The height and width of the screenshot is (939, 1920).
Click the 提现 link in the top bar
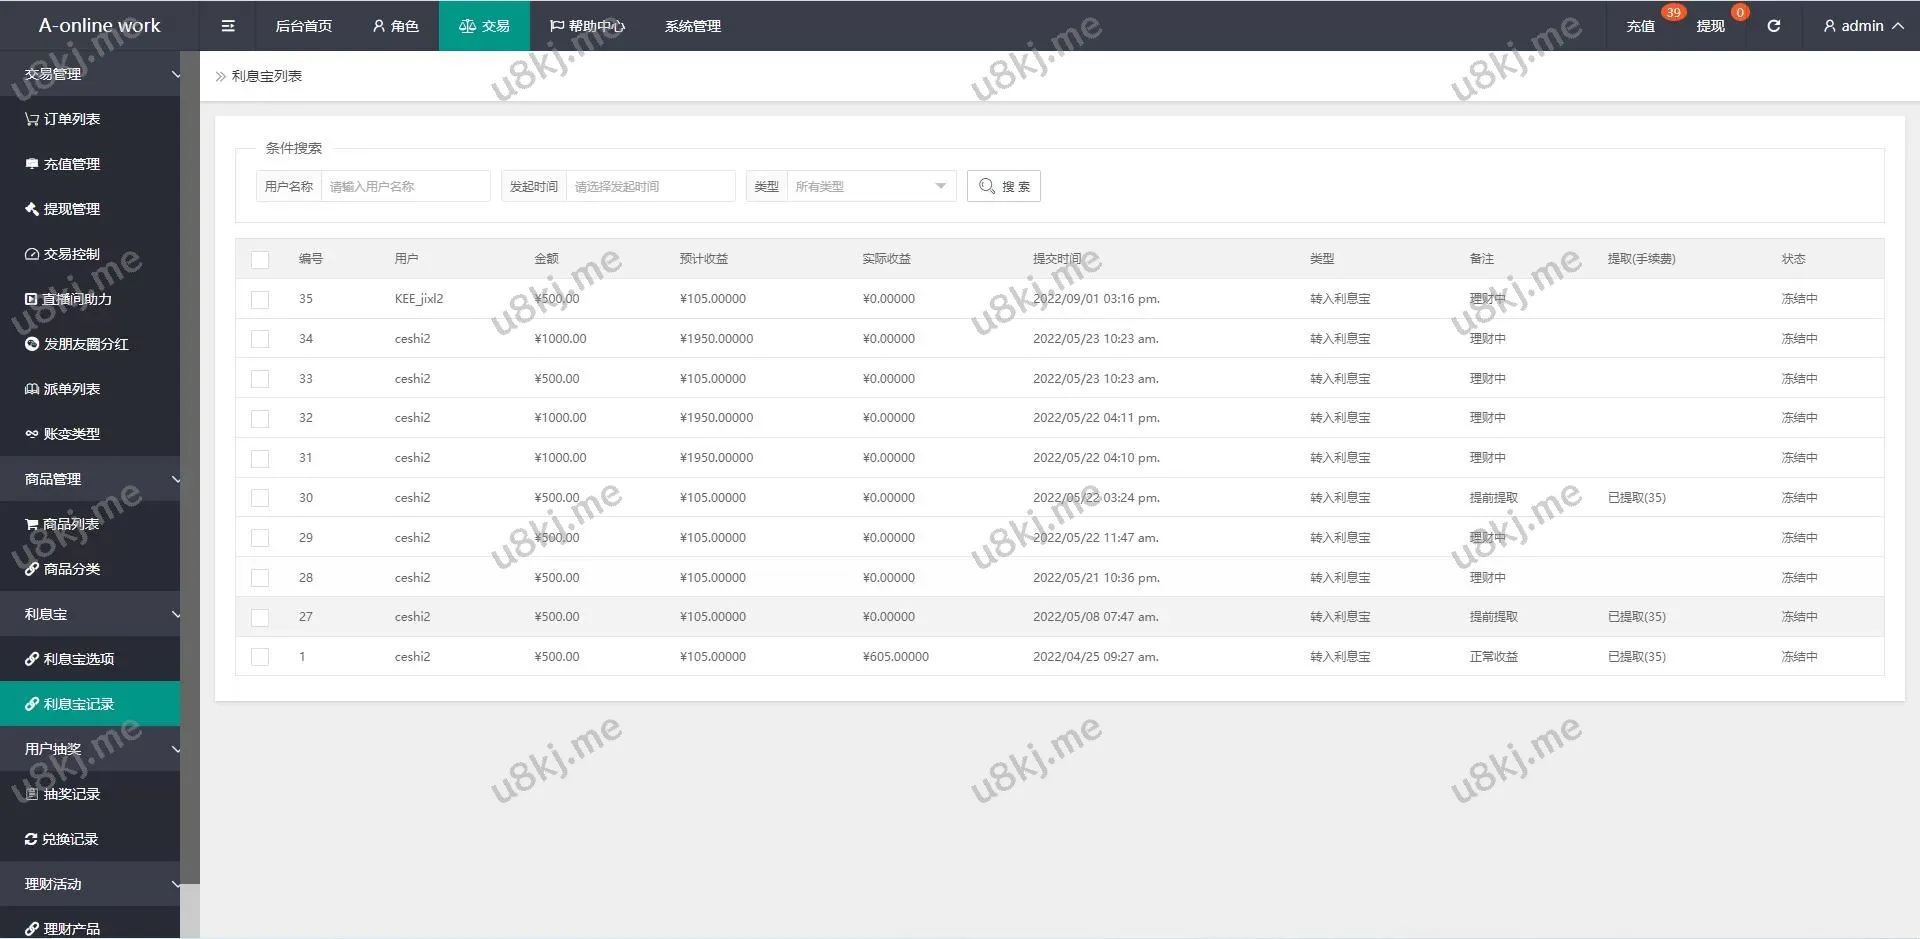pos(1710,26)
